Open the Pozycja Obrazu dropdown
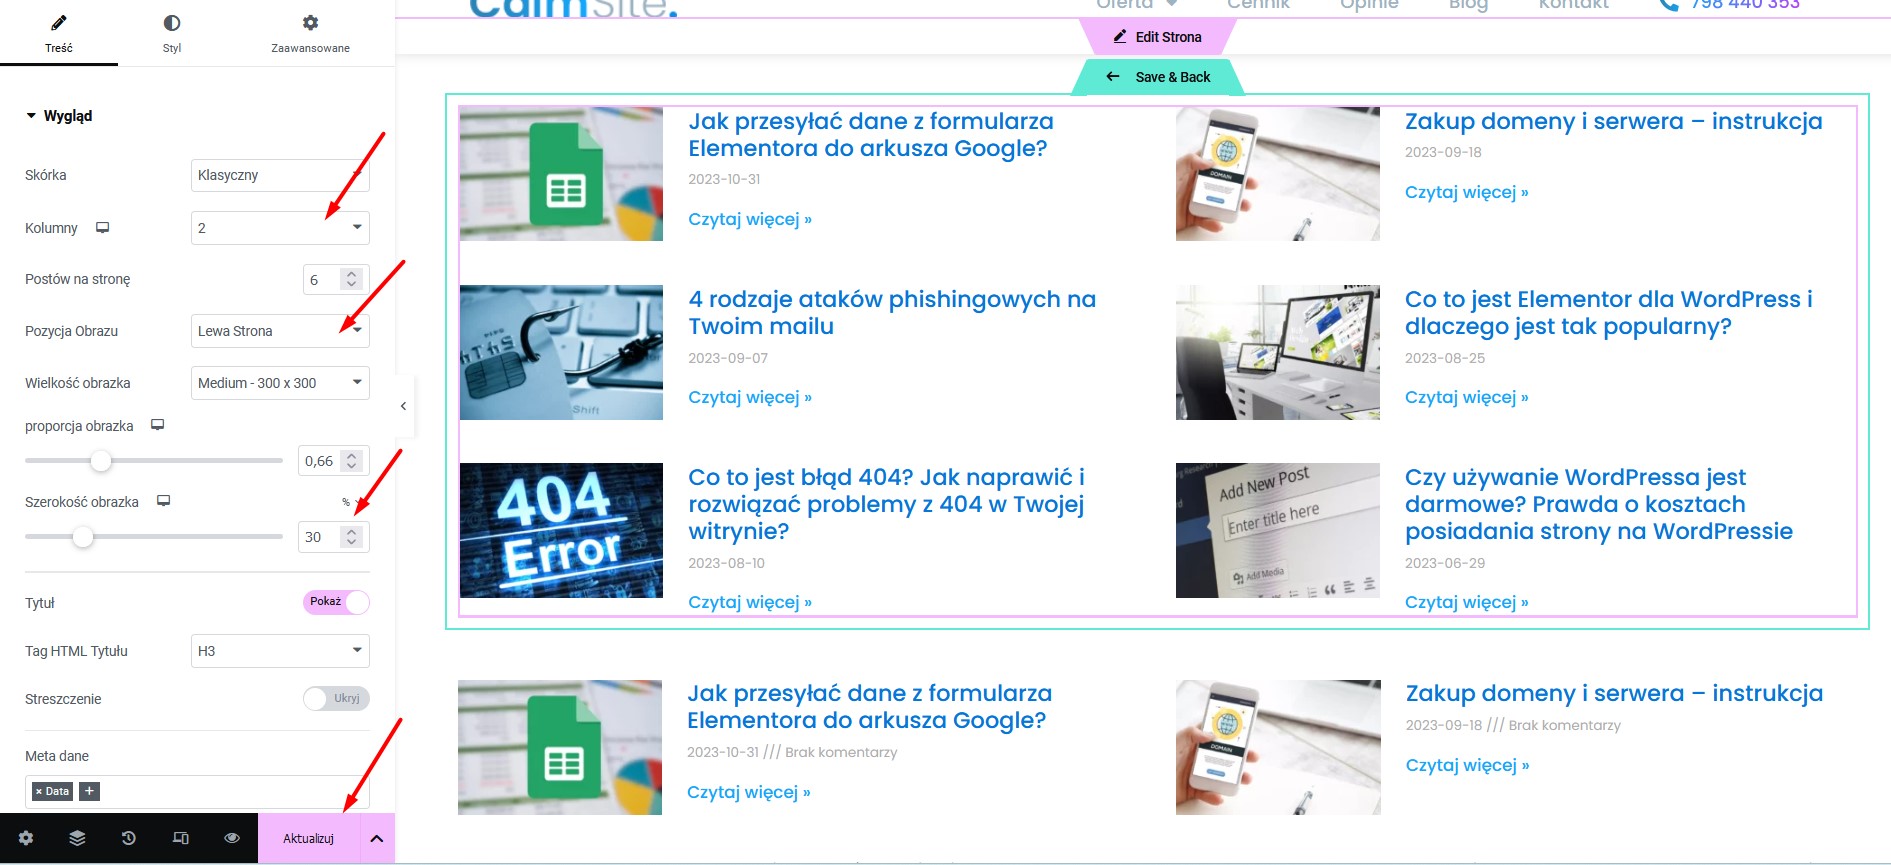Screen dimensions: 1891x865 click(280, 331)
